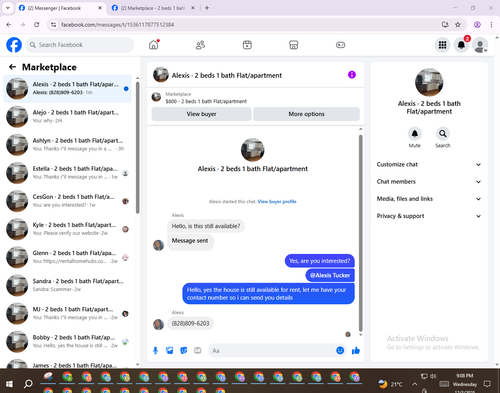
Task: Open the emoji picker in message box
Action: click(x=340, y=350)
